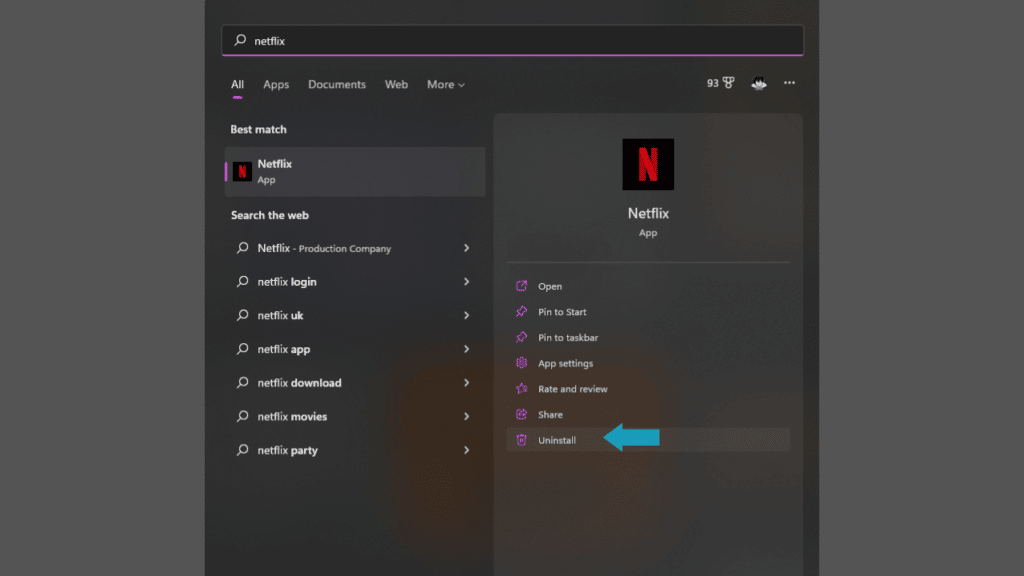Open the More filter dropdown
Viewport: 1024px width, 576px height.
(x=445, y=84)
